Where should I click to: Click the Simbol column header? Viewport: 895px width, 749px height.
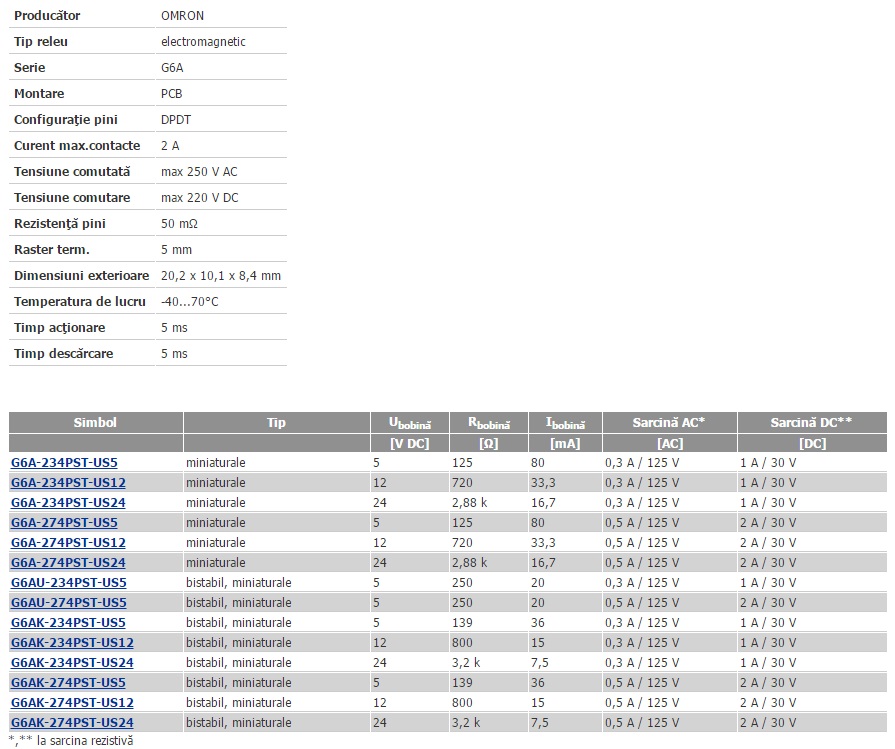[95, 423]
